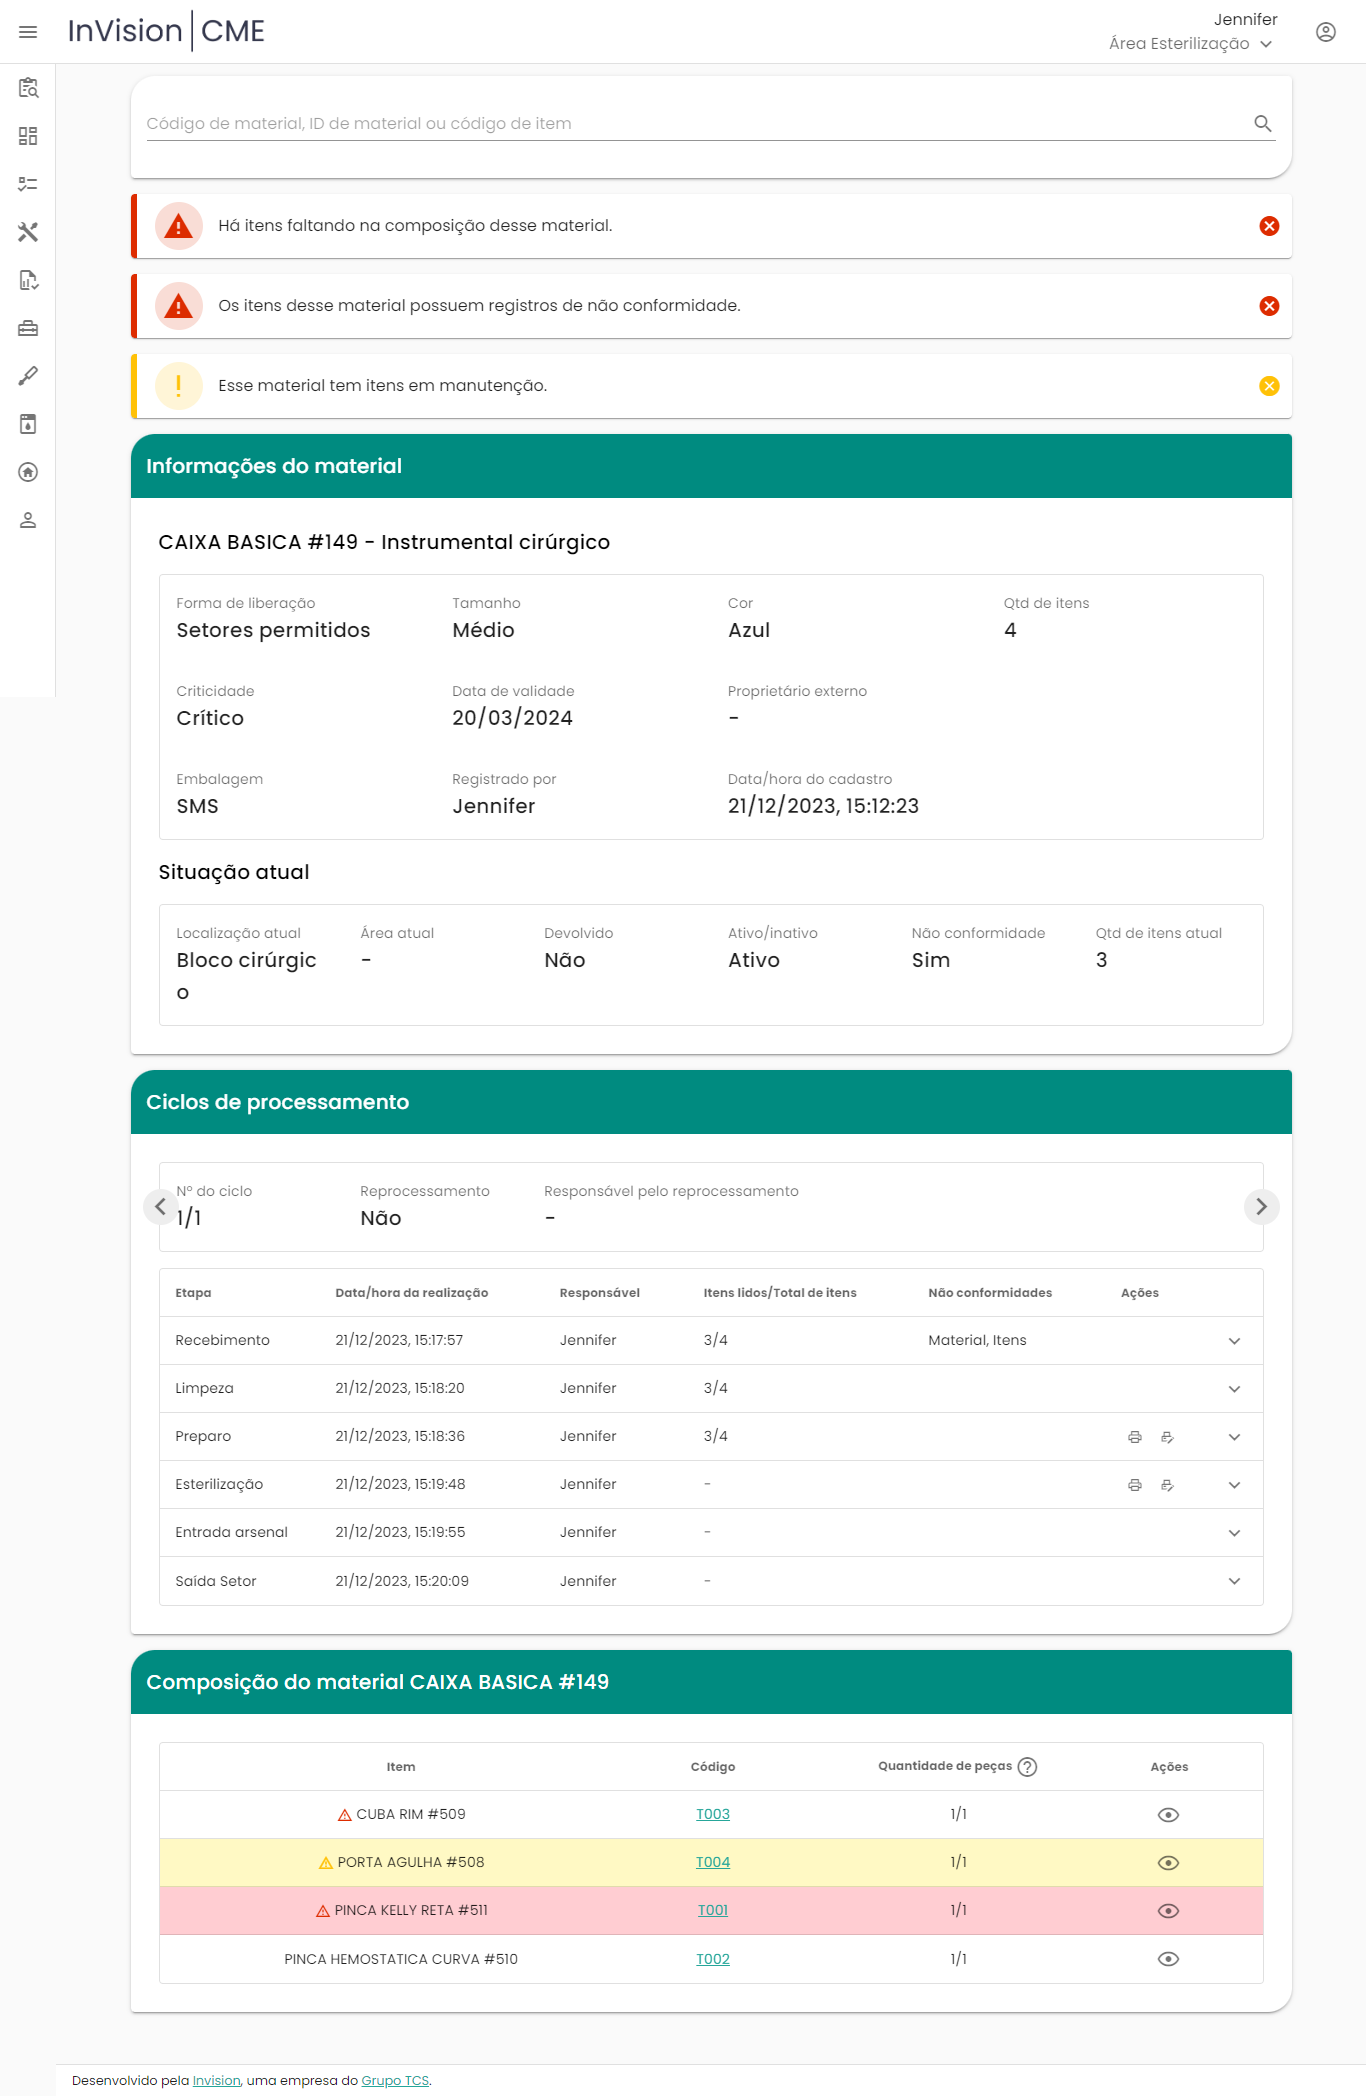Open item code T003 link
This screenshot has height=2096, width=1366.
(x=712, y=1814)
